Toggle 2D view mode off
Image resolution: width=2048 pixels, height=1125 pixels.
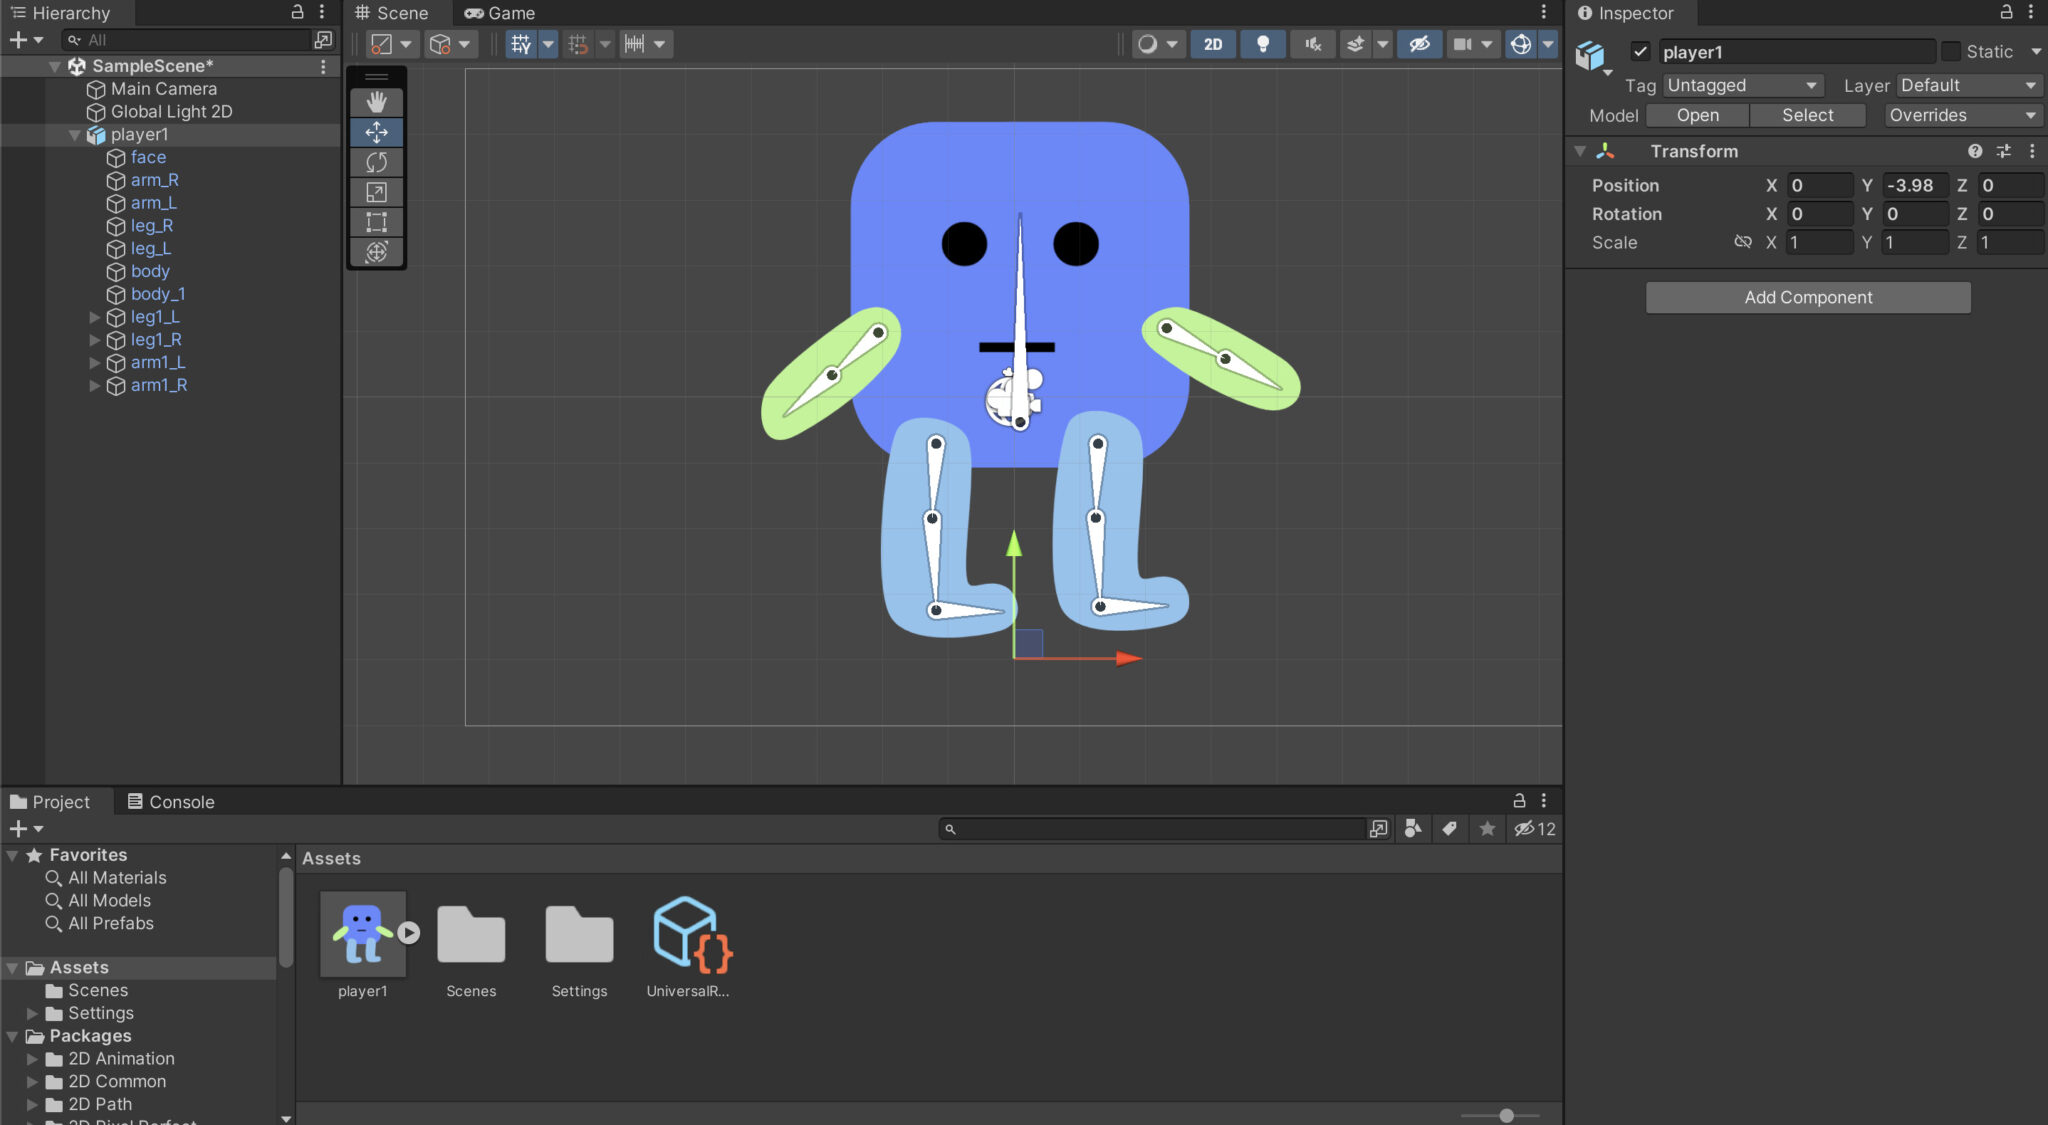pyautogui.click(x=1212, y=43)
